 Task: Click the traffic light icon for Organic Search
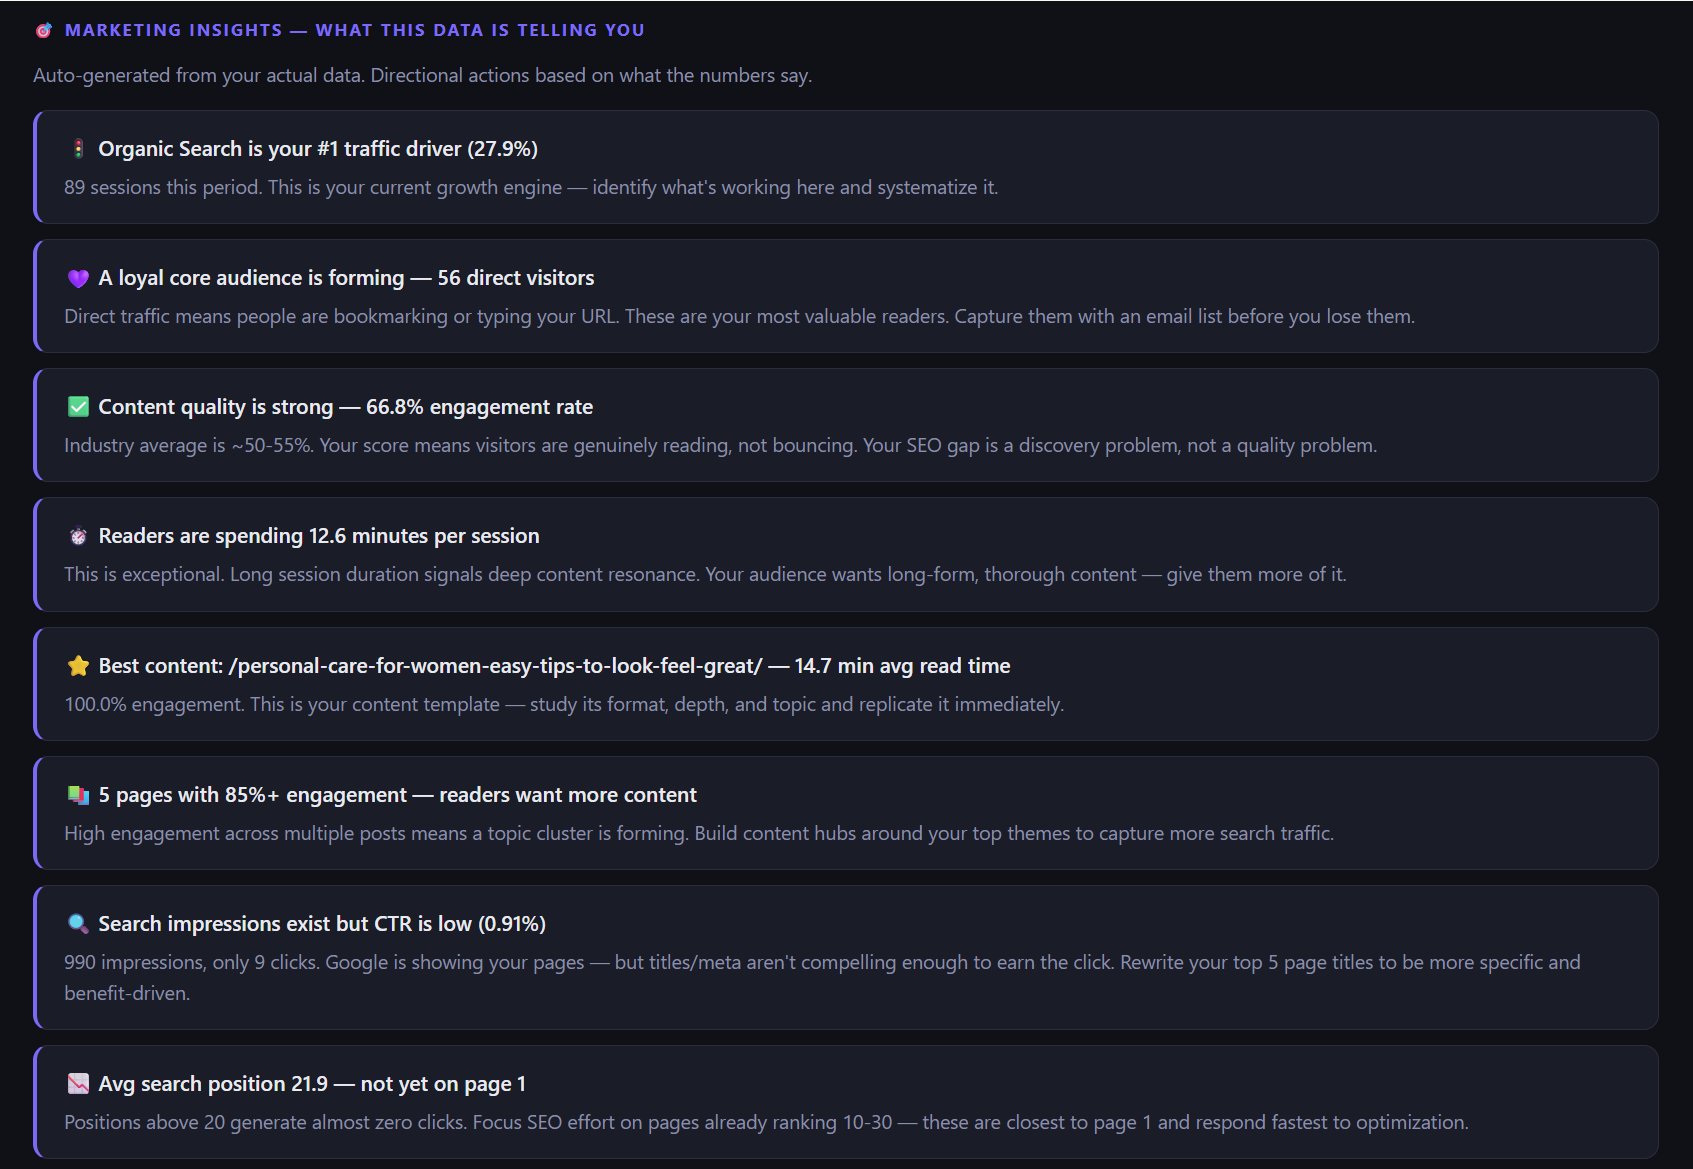pos(78,149)
